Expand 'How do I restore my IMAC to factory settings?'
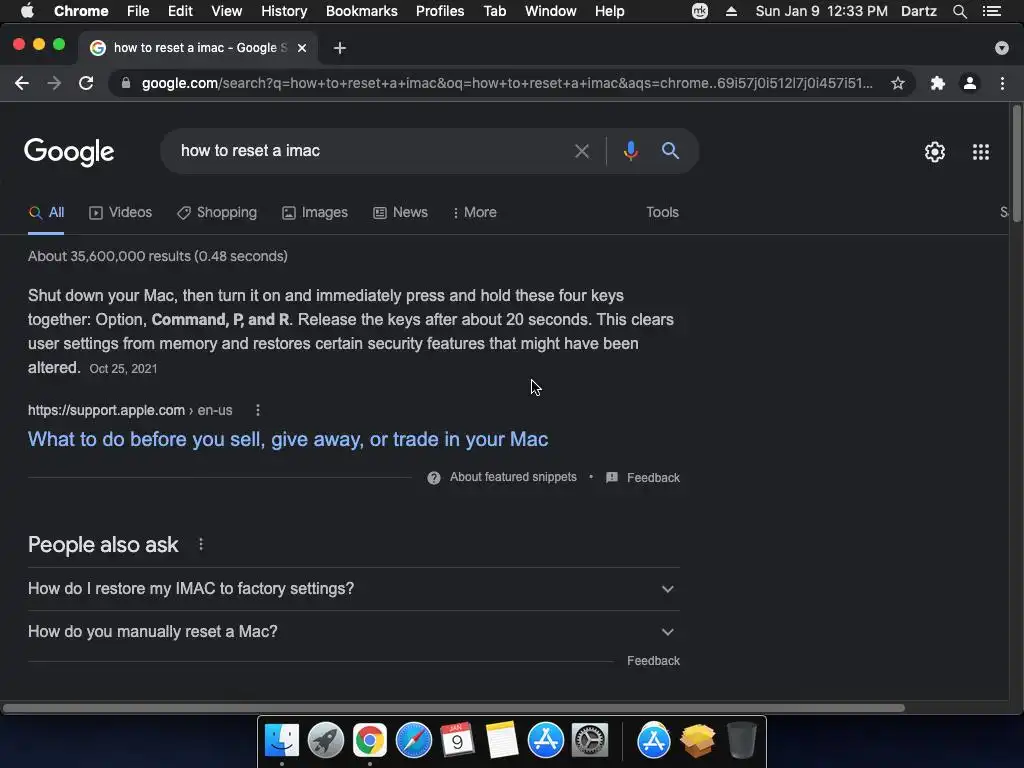The height and width of the screenshot is (768, 1024). tap(353, 588)
